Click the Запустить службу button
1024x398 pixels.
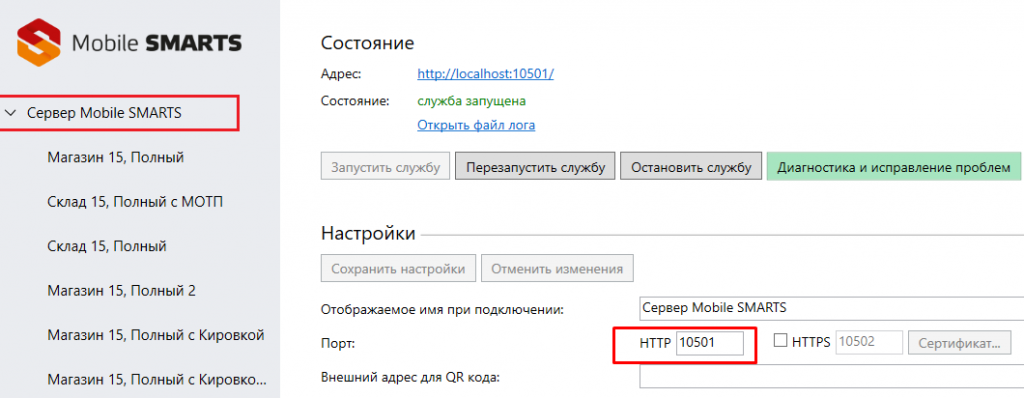point(385,167)
